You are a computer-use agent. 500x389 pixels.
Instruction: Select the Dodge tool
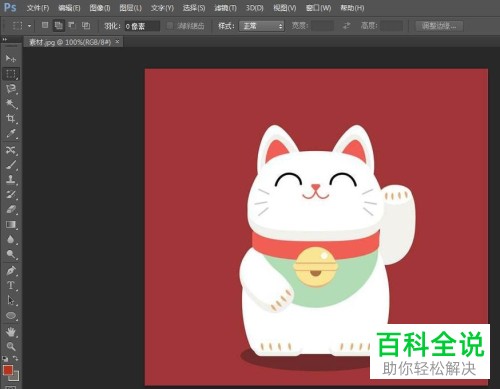pos(11,254)
